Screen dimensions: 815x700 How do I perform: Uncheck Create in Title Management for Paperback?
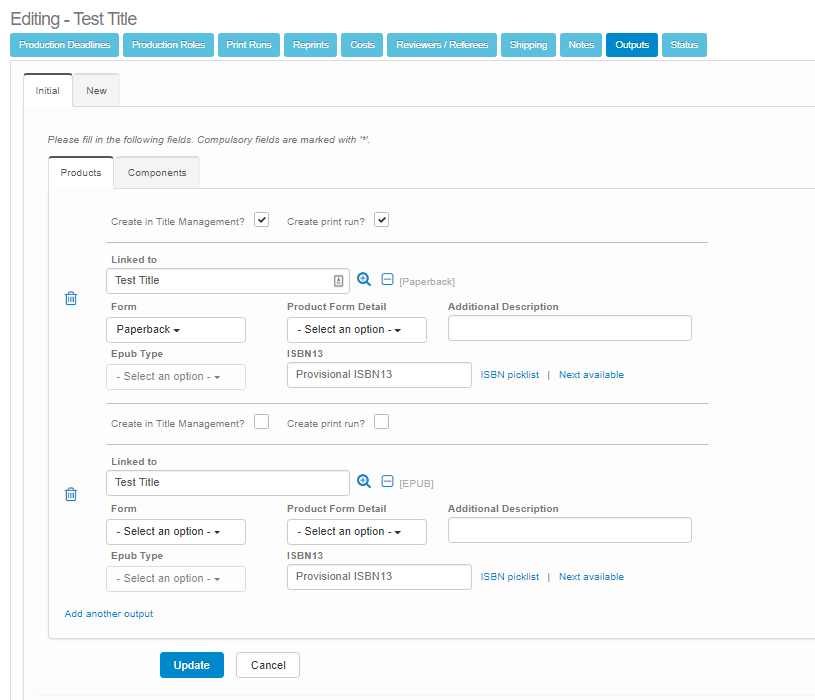tap(261, 220)
